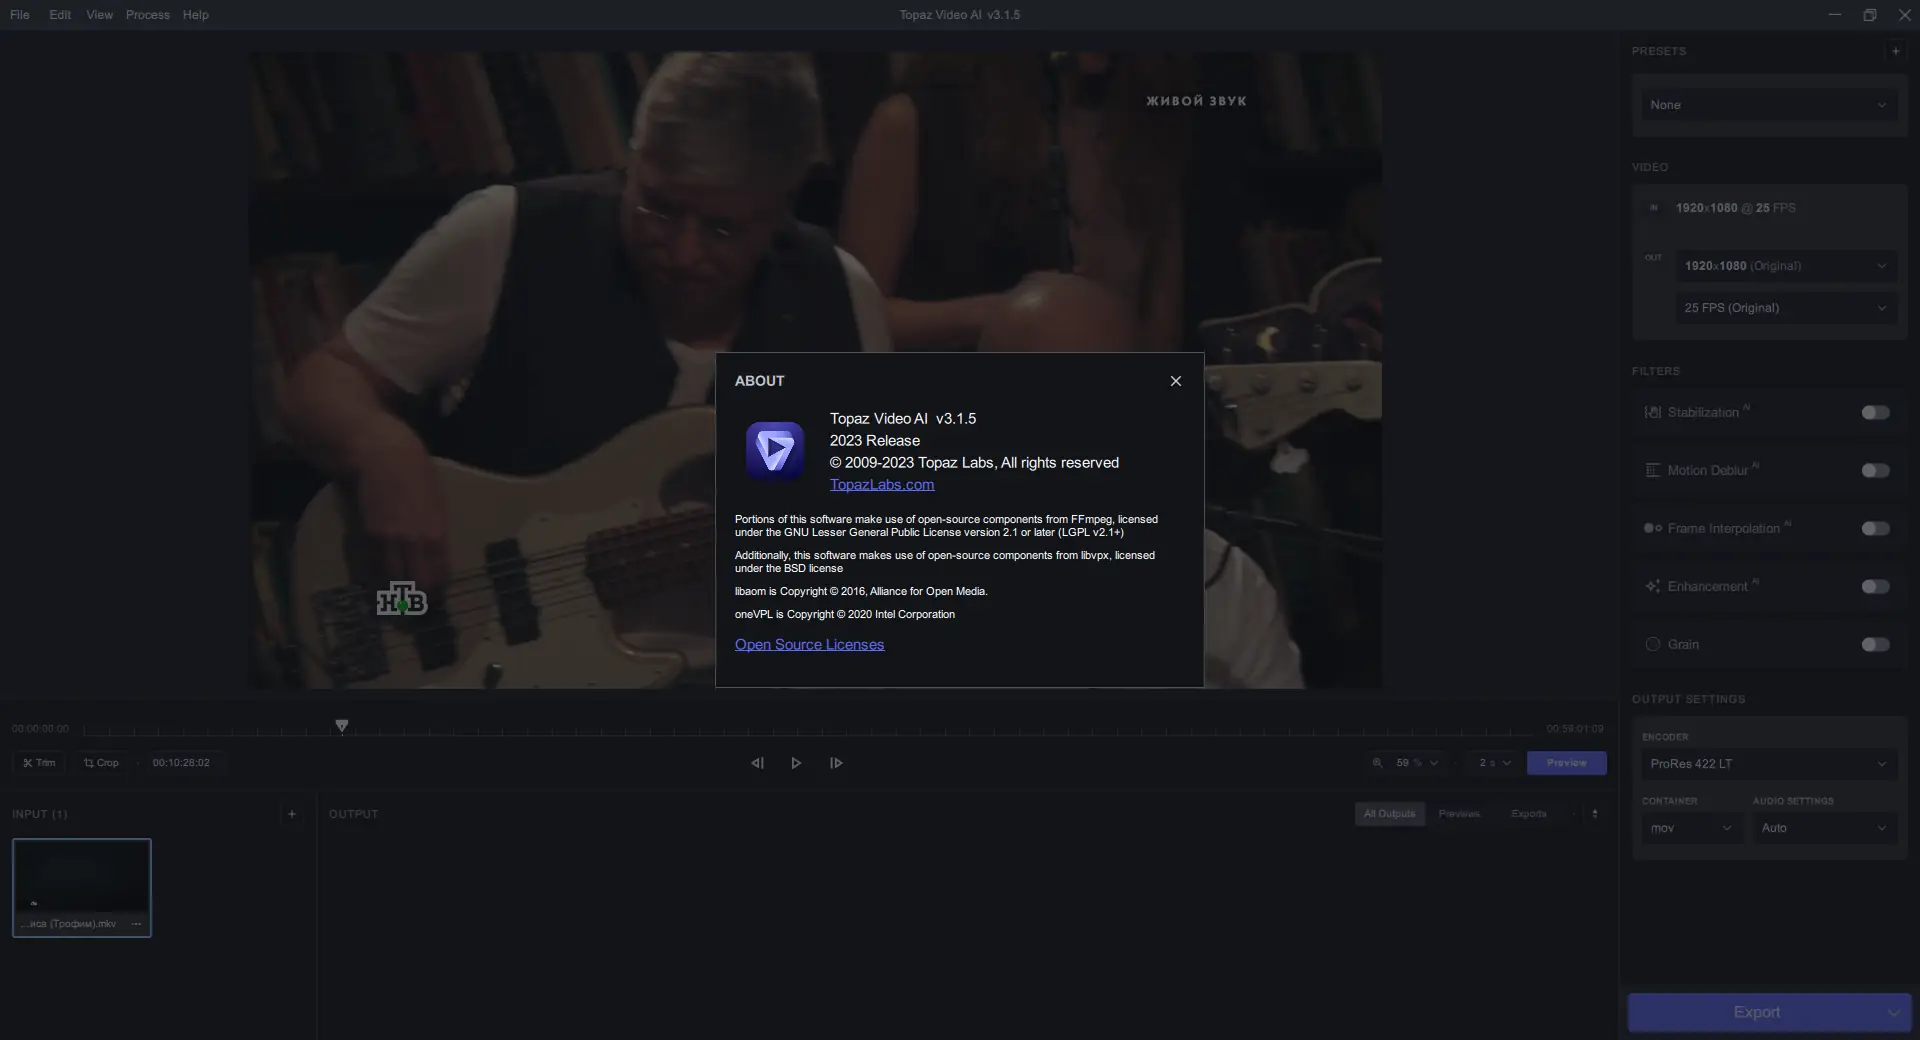
Task: Open the Edit menu
Action: (x=60, y=15)
